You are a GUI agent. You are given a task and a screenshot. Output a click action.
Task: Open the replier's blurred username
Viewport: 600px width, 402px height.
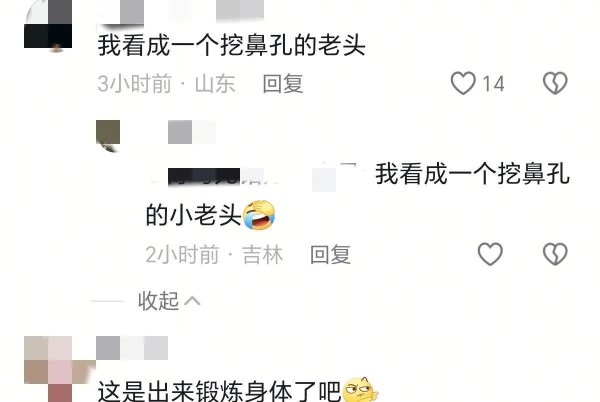(x=192, y=132)
